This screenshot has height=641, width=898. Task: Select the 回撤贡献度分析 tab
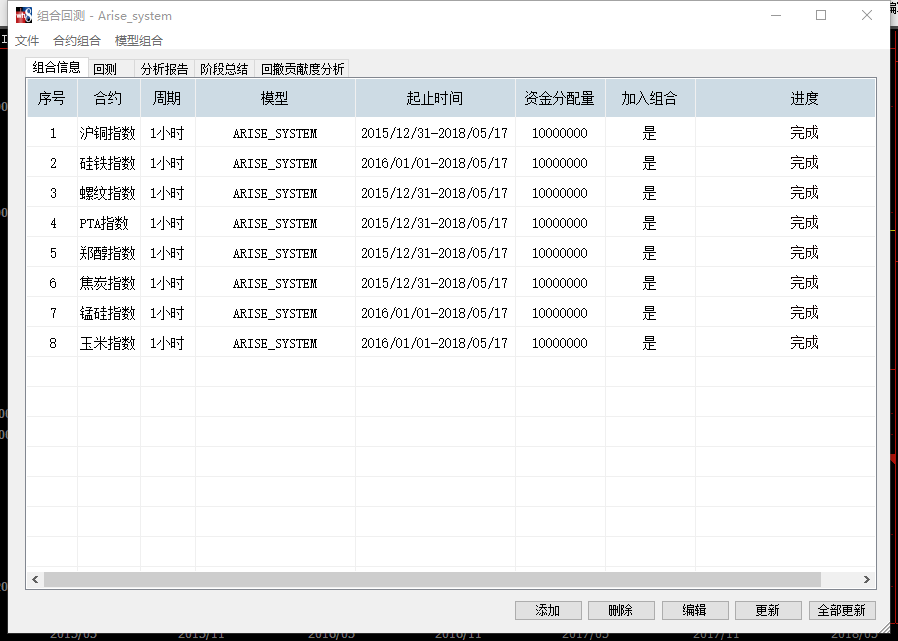302,69
